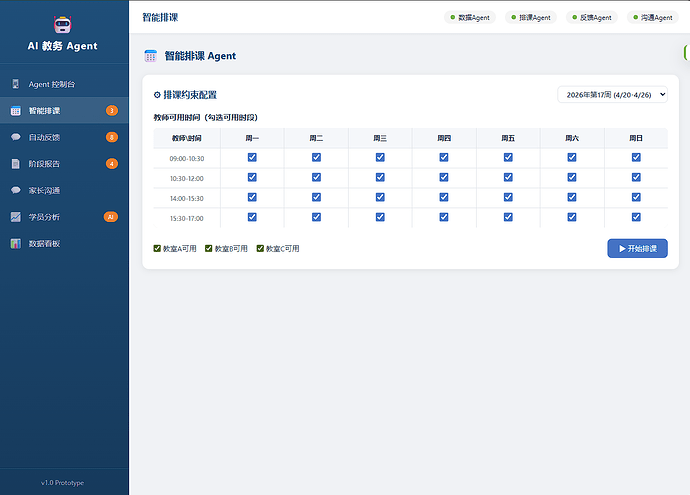
Task: Uncheck 周六 14:00-15:30 availability
Action: click(572, 197)
